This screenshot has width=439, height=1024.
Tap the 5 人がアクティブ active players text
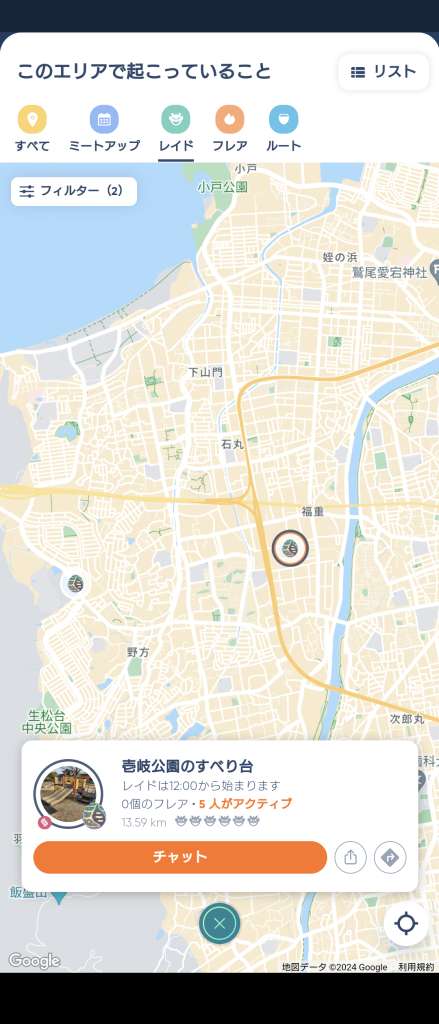(246, 804)
